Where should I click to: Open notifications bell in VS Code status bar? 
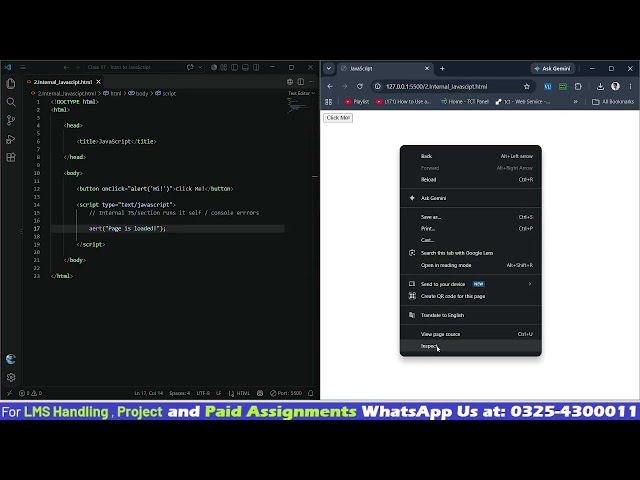pos(311,393)
